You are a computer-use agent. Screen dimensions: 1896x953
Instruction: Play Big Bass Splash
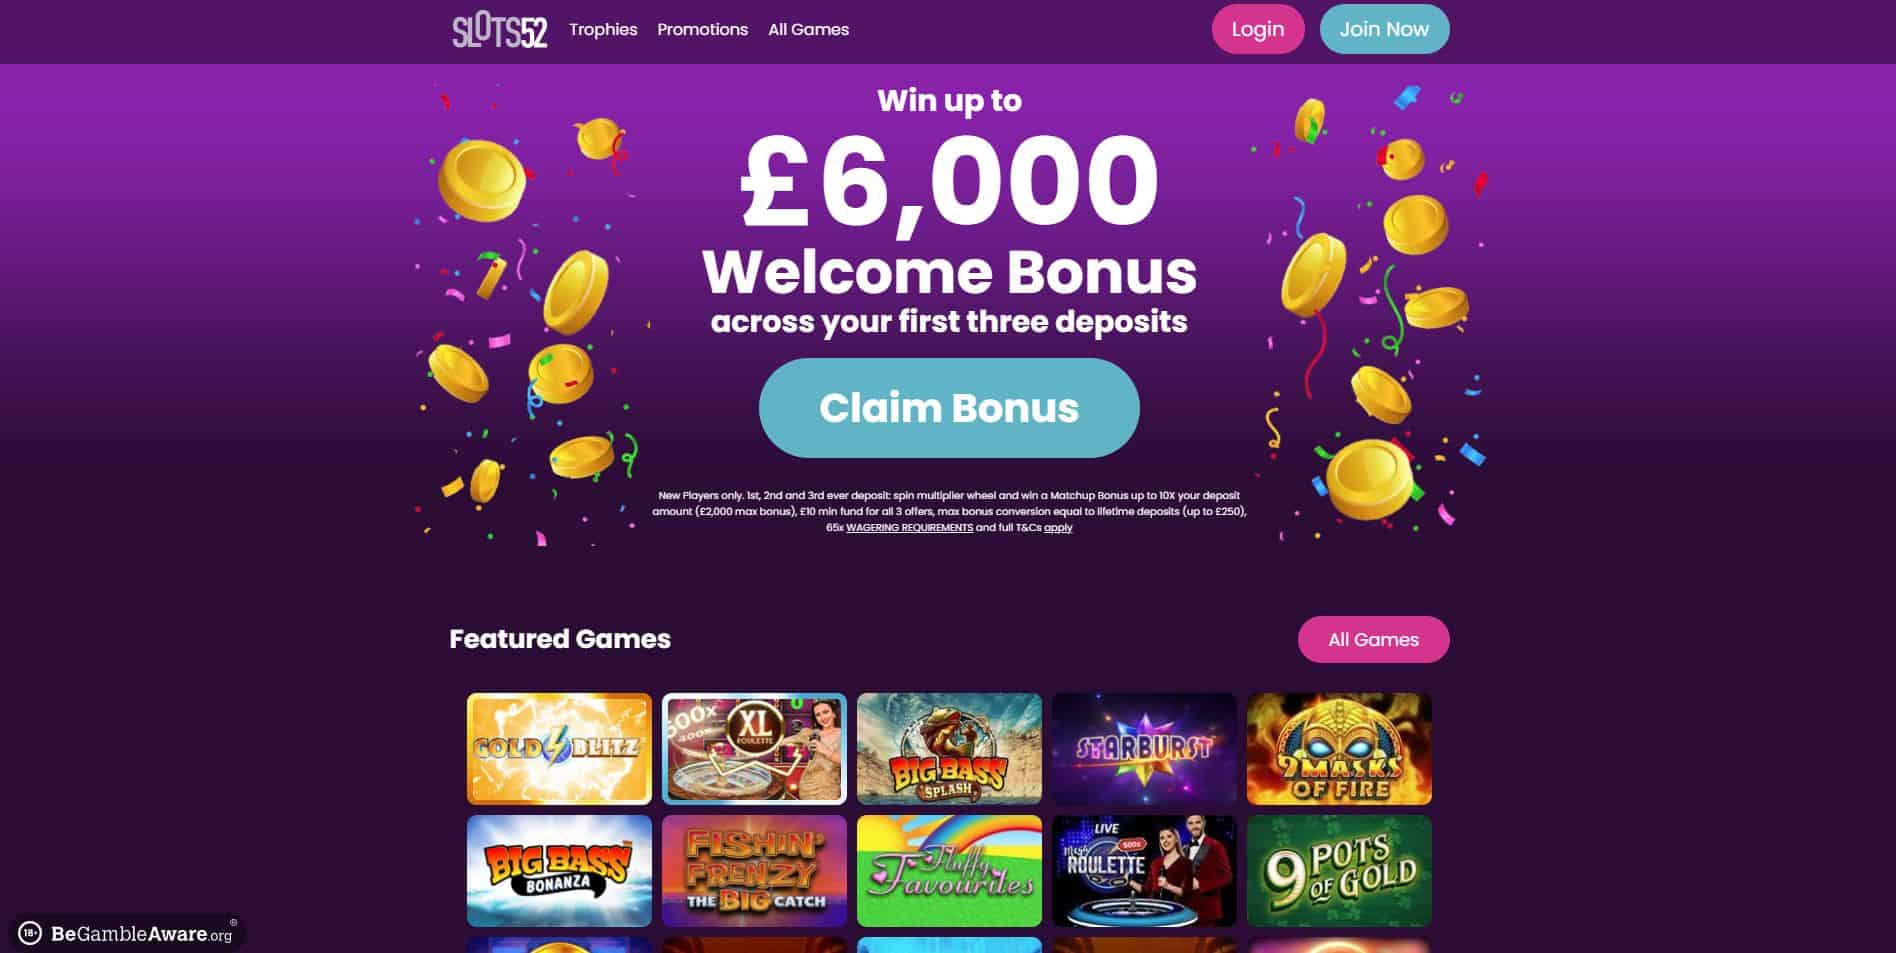coord(949,749)
